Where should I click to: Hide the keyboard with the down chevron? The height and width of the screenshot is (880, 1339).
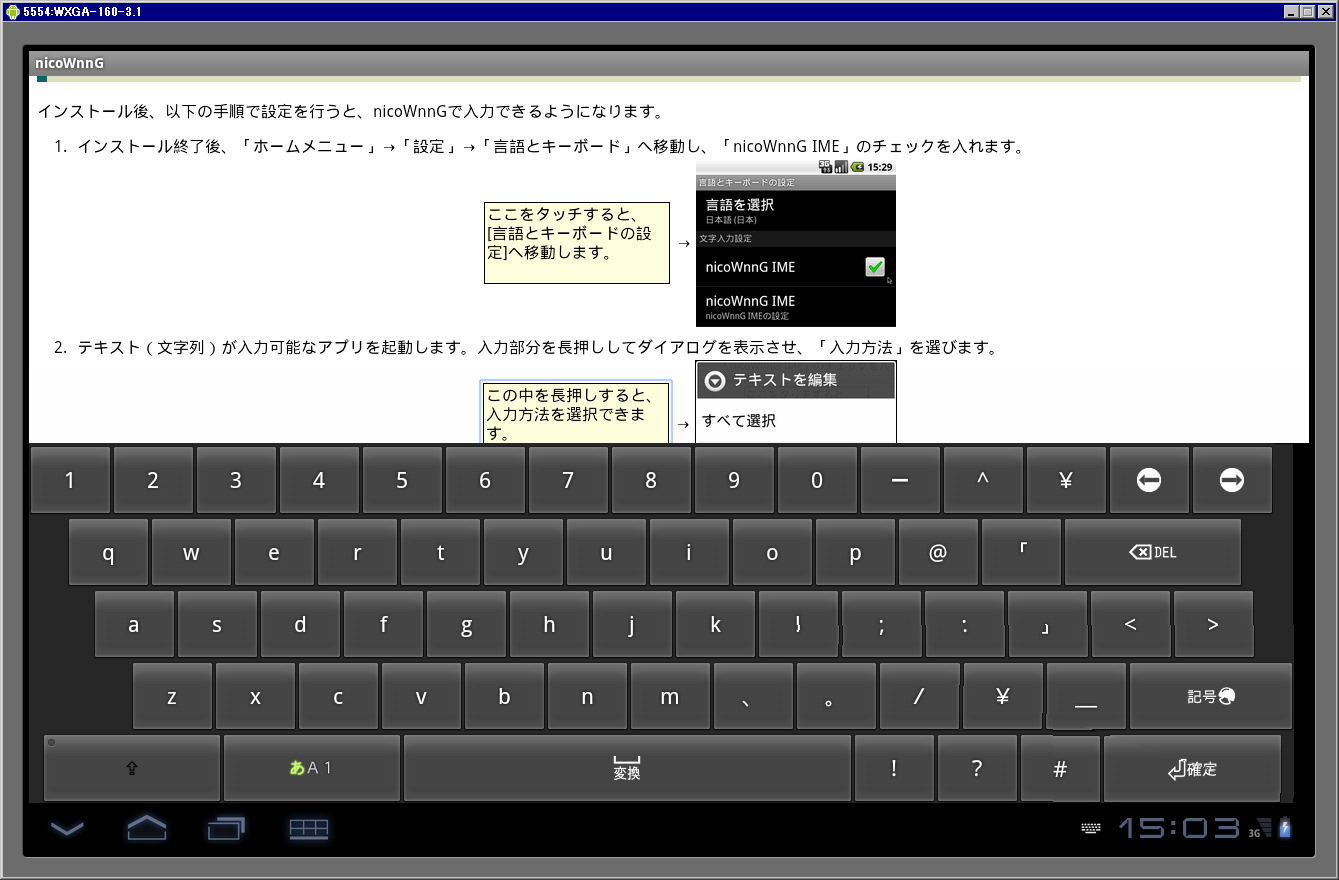tap(67, 828)
